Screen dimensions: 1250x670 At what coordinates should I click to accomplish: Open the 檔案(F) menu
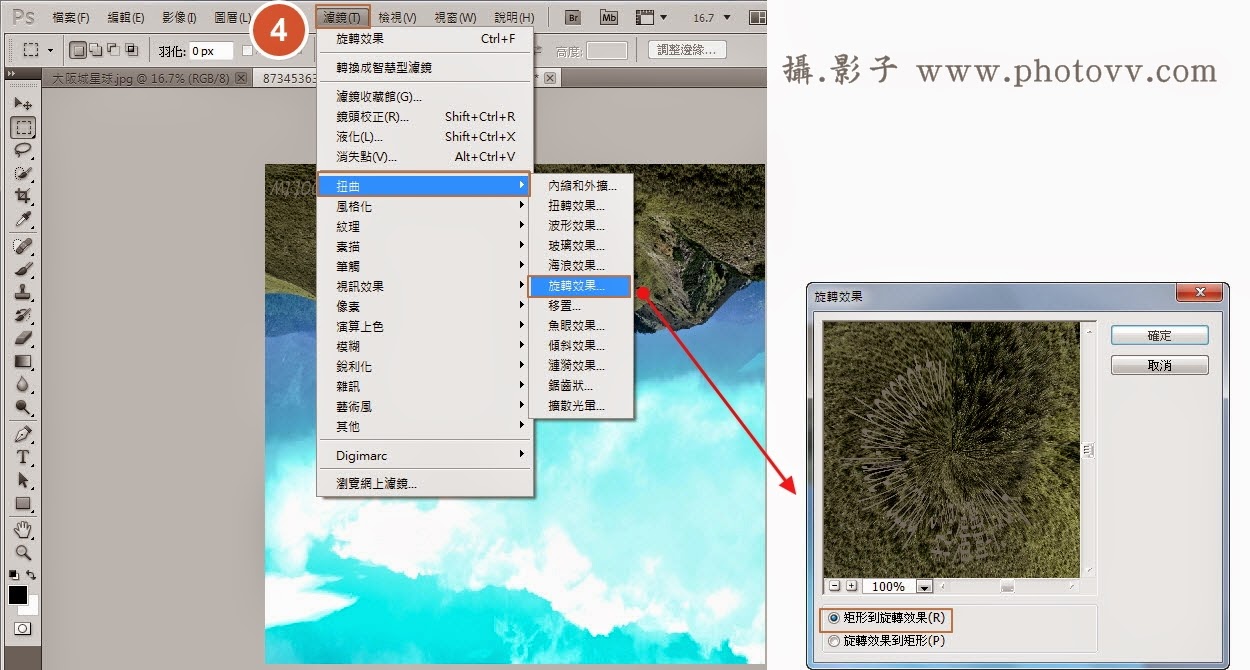[x=70, y=18]
